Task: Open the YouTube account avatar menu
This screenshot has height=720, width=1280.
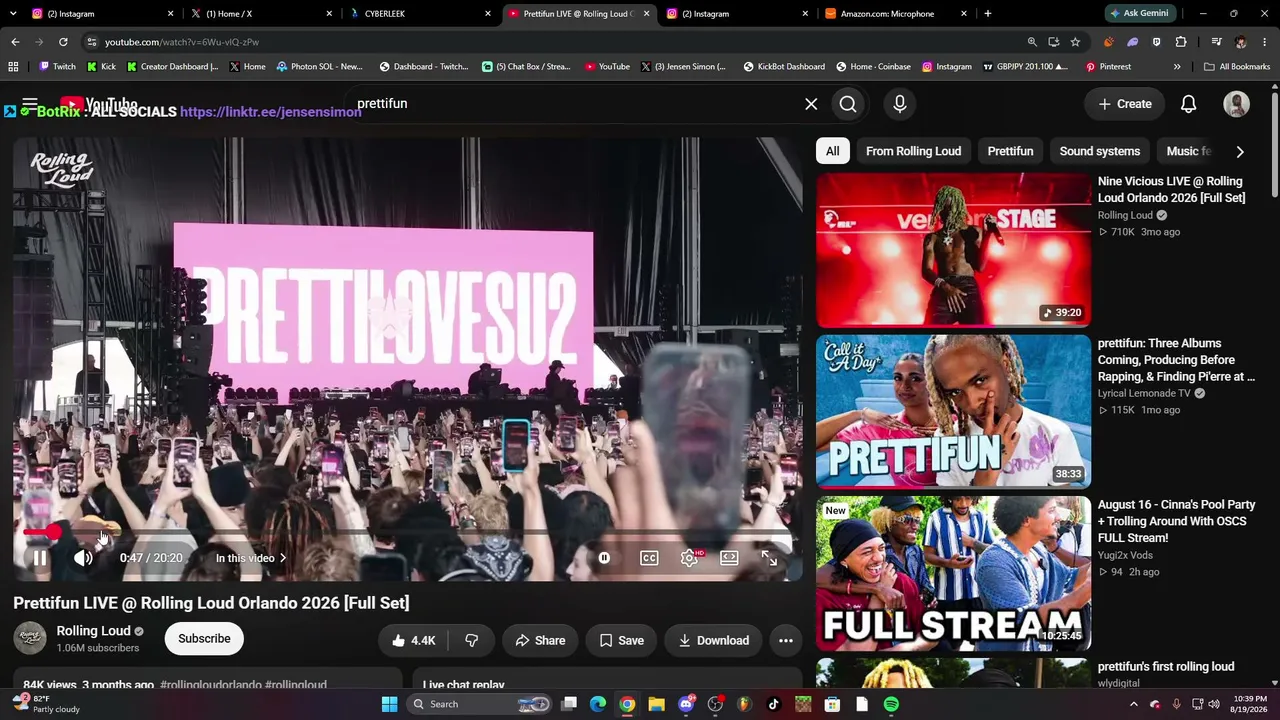Action: click(x=1237, y=104)
